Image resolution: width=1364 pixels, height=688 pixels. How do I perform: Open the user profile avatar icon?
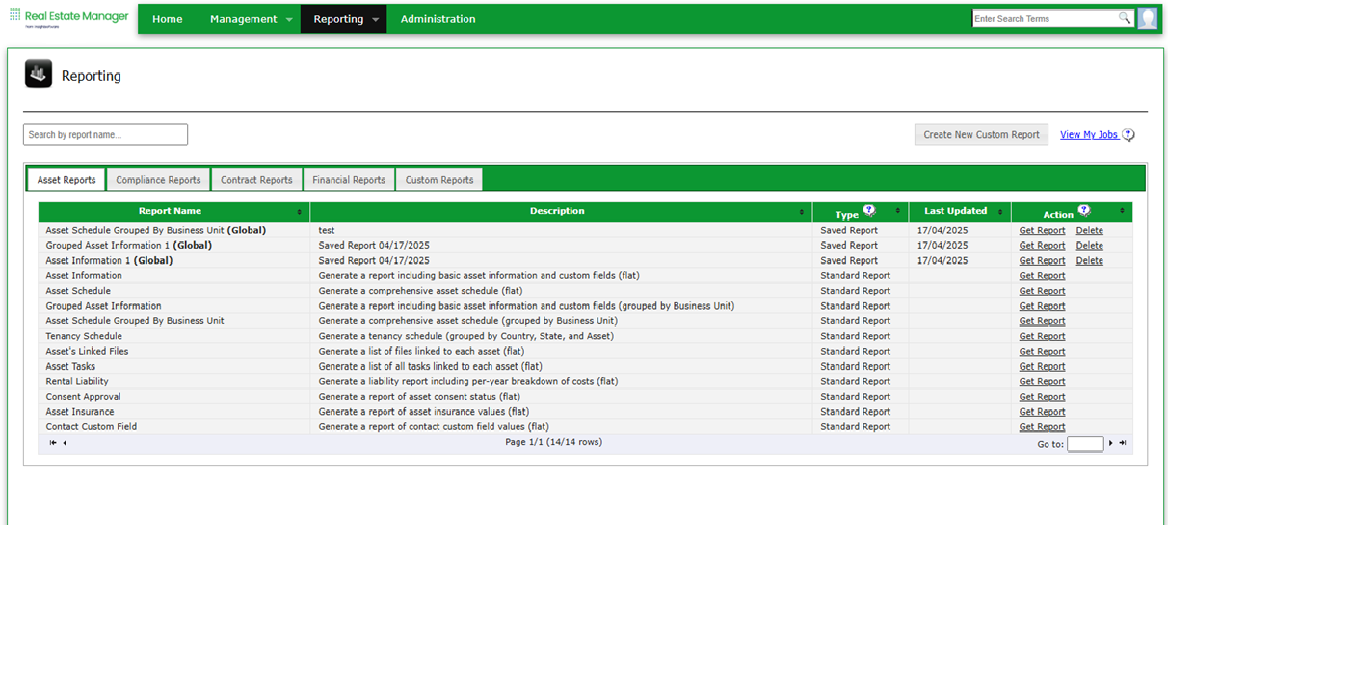[1147, 18]
